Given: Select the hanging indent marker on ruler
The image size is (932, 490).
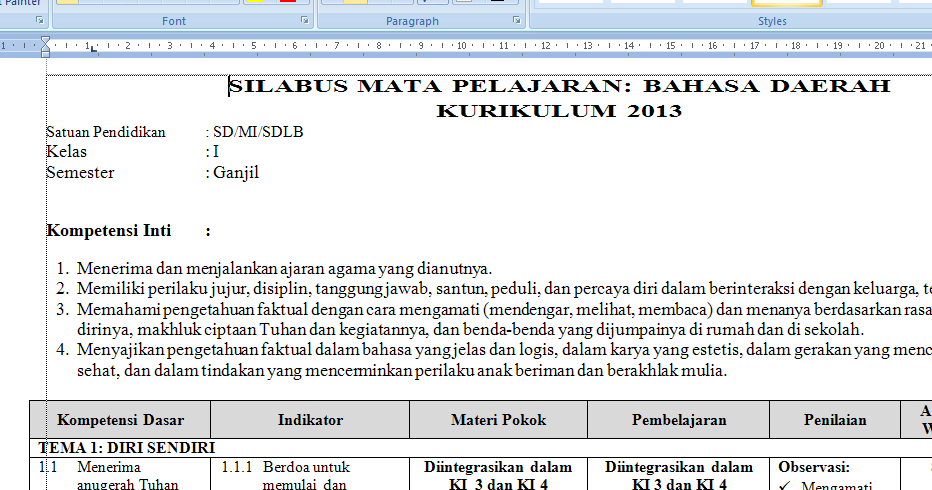Looking at the screenshot, I should click(45, 49).
